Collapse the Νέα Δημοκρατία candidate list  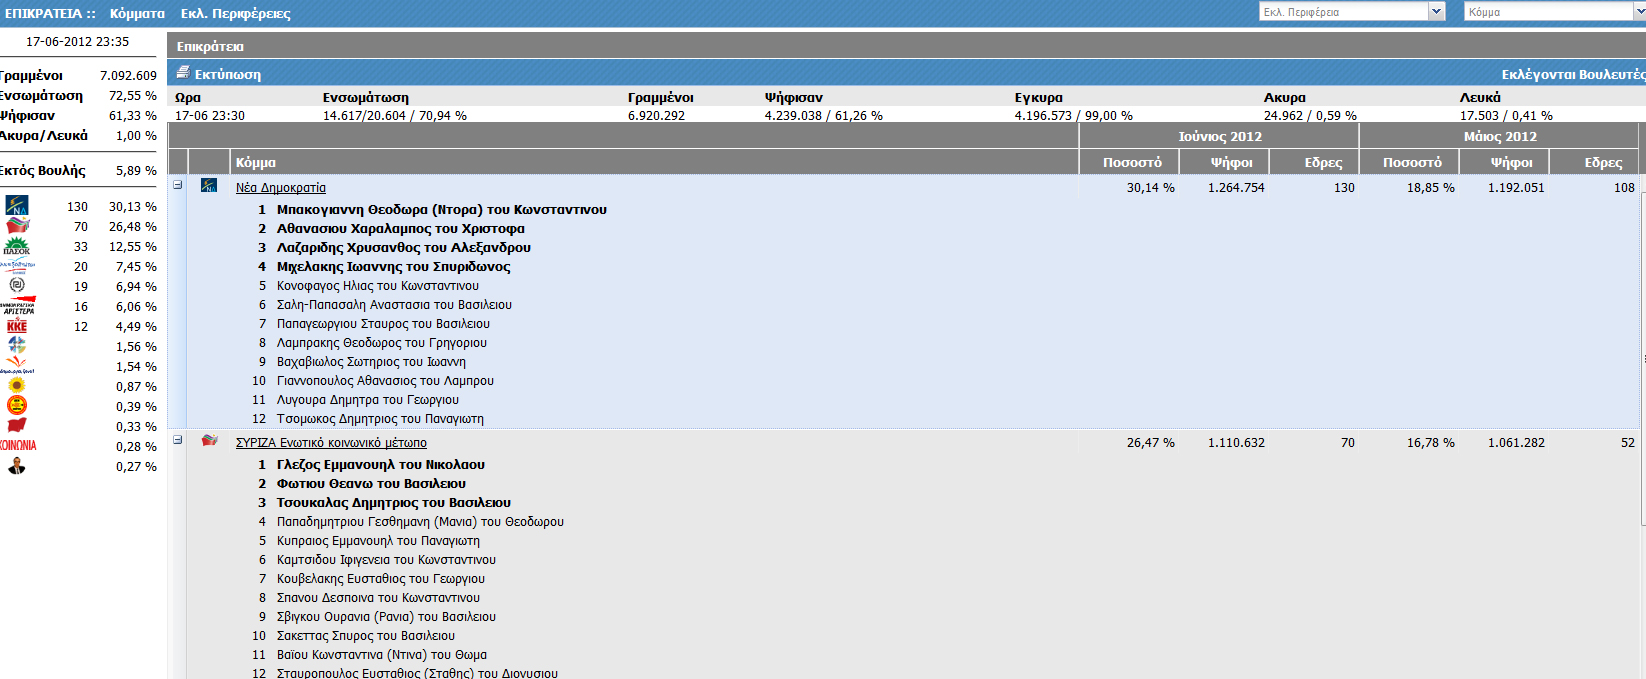pos(178,185)
